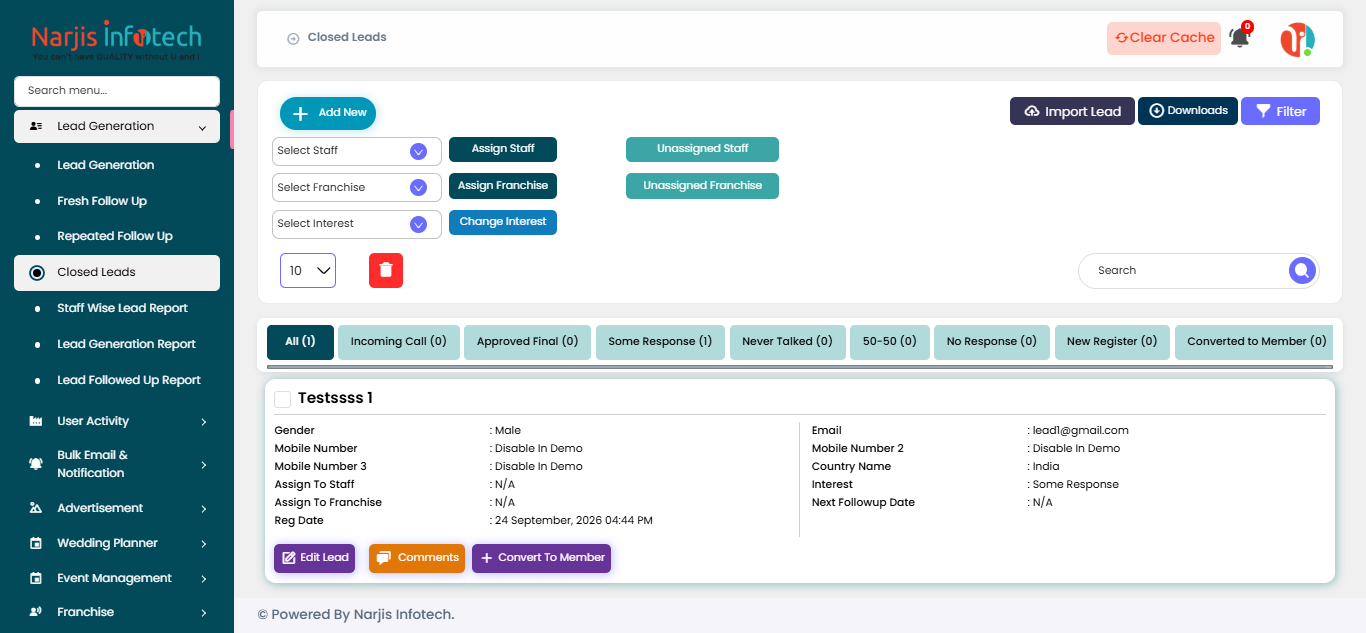The image size is (1366, 633).
Task: Click the Lead Generation menu header icon
Action: click(36, 127)
